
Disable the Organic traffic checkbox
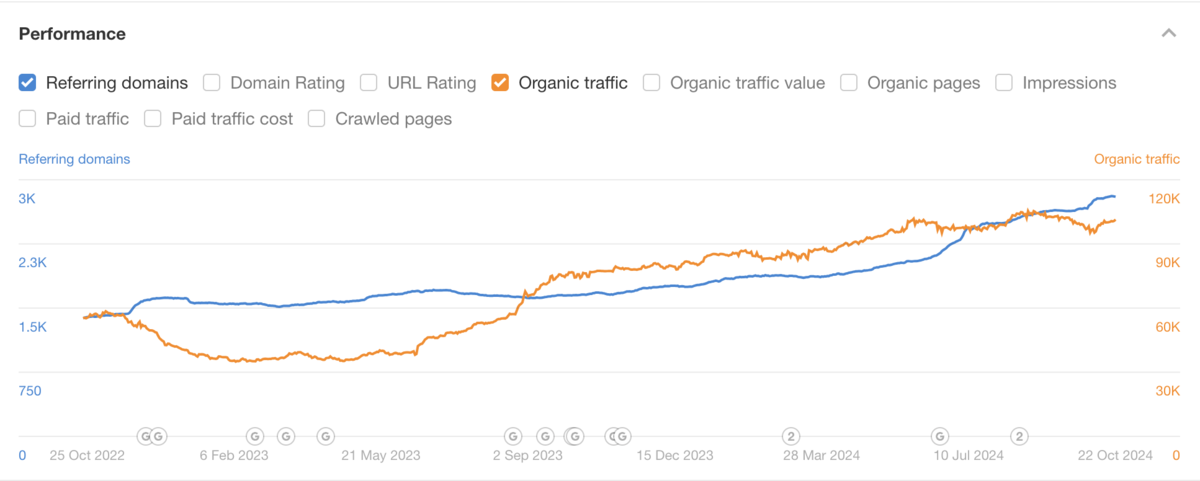500,83
